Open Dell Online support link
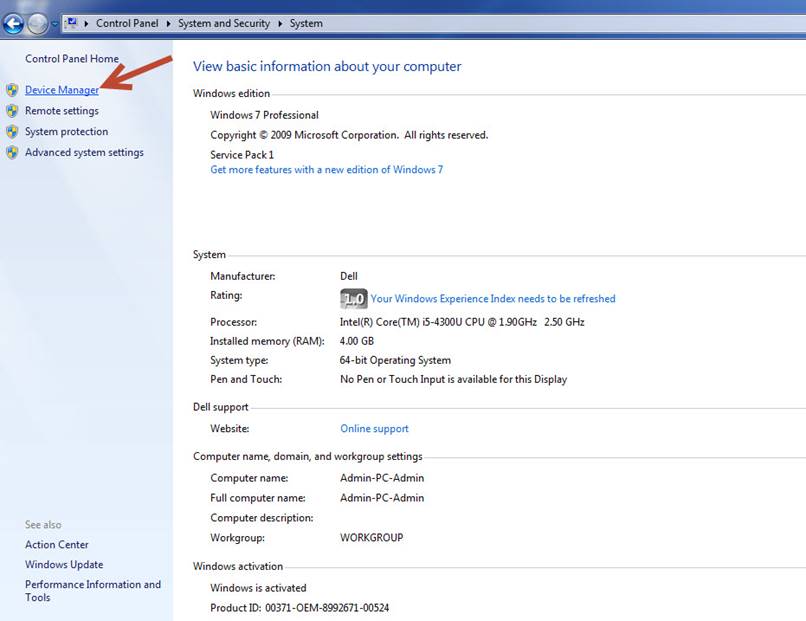806x621 pixels. (374, 429)
